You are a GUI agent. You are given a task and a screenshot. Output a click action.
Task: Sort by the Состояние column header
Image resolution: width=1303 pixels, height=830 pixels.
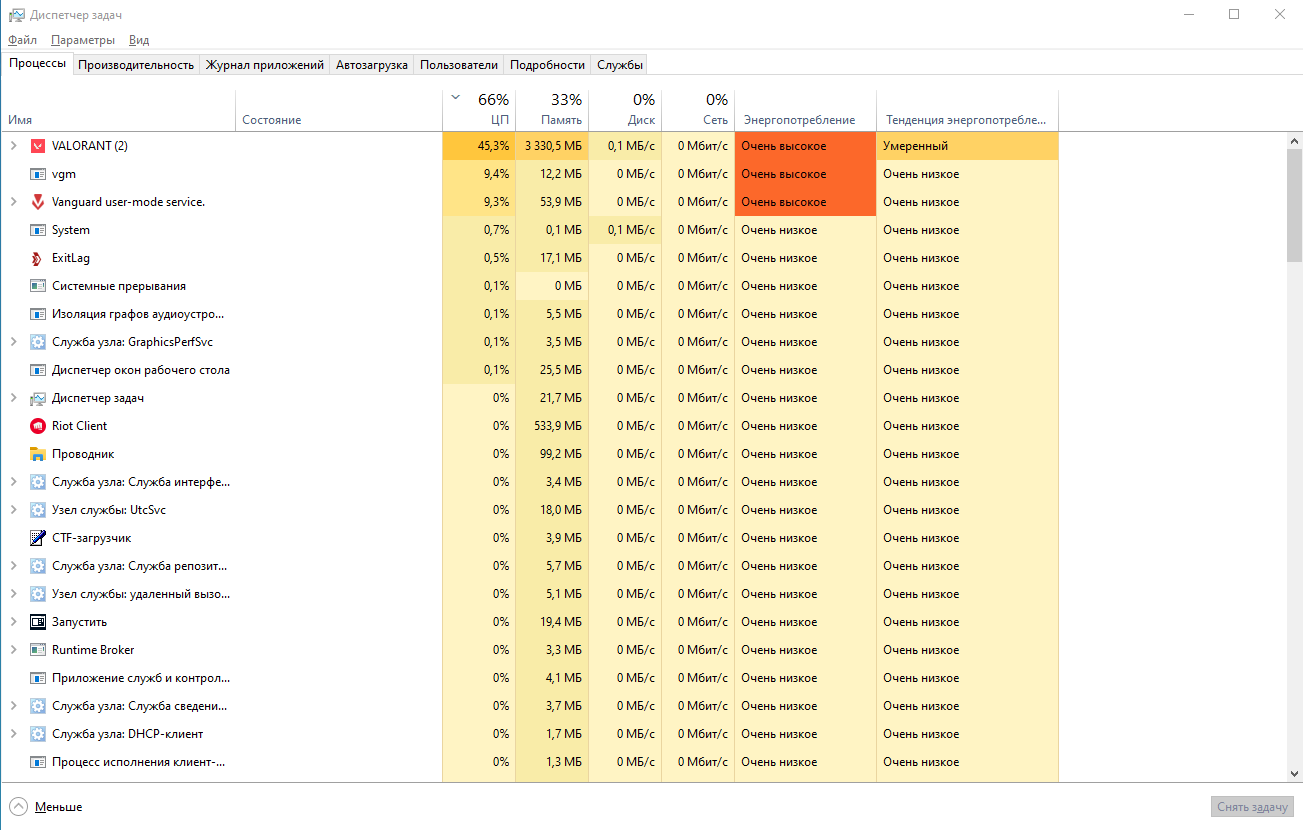[x=339, y=110]
